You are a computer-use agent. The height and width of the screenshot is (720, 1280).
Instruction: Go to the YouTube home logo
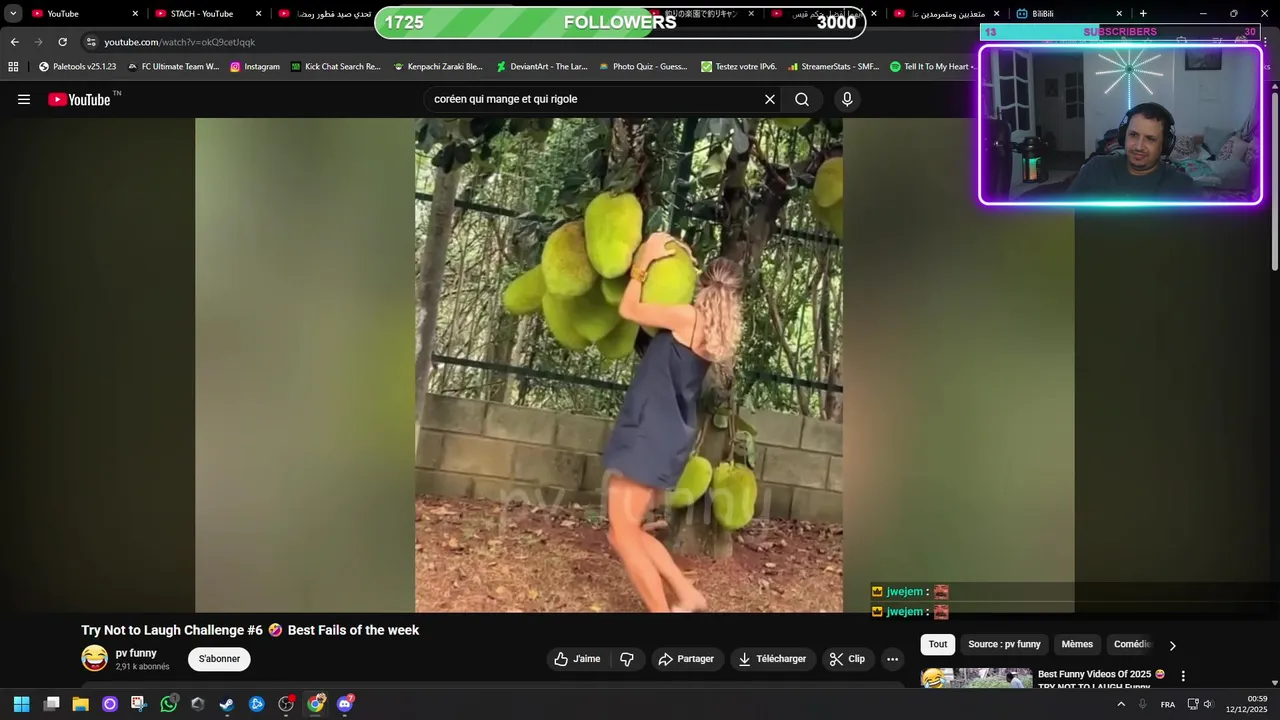[79, 99]
